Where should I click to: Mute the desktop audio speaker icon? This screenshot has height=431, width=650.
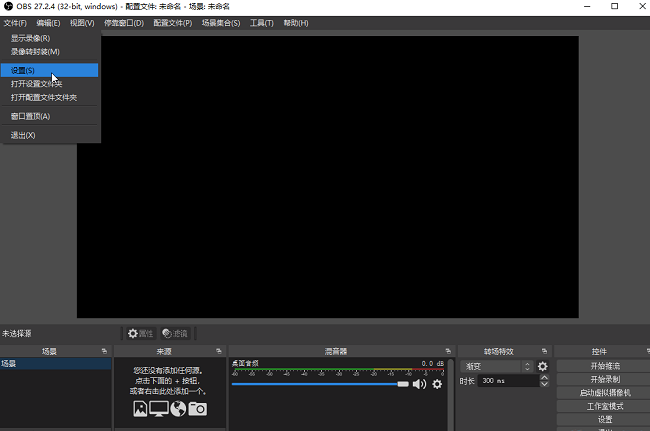tap(419, 384)
